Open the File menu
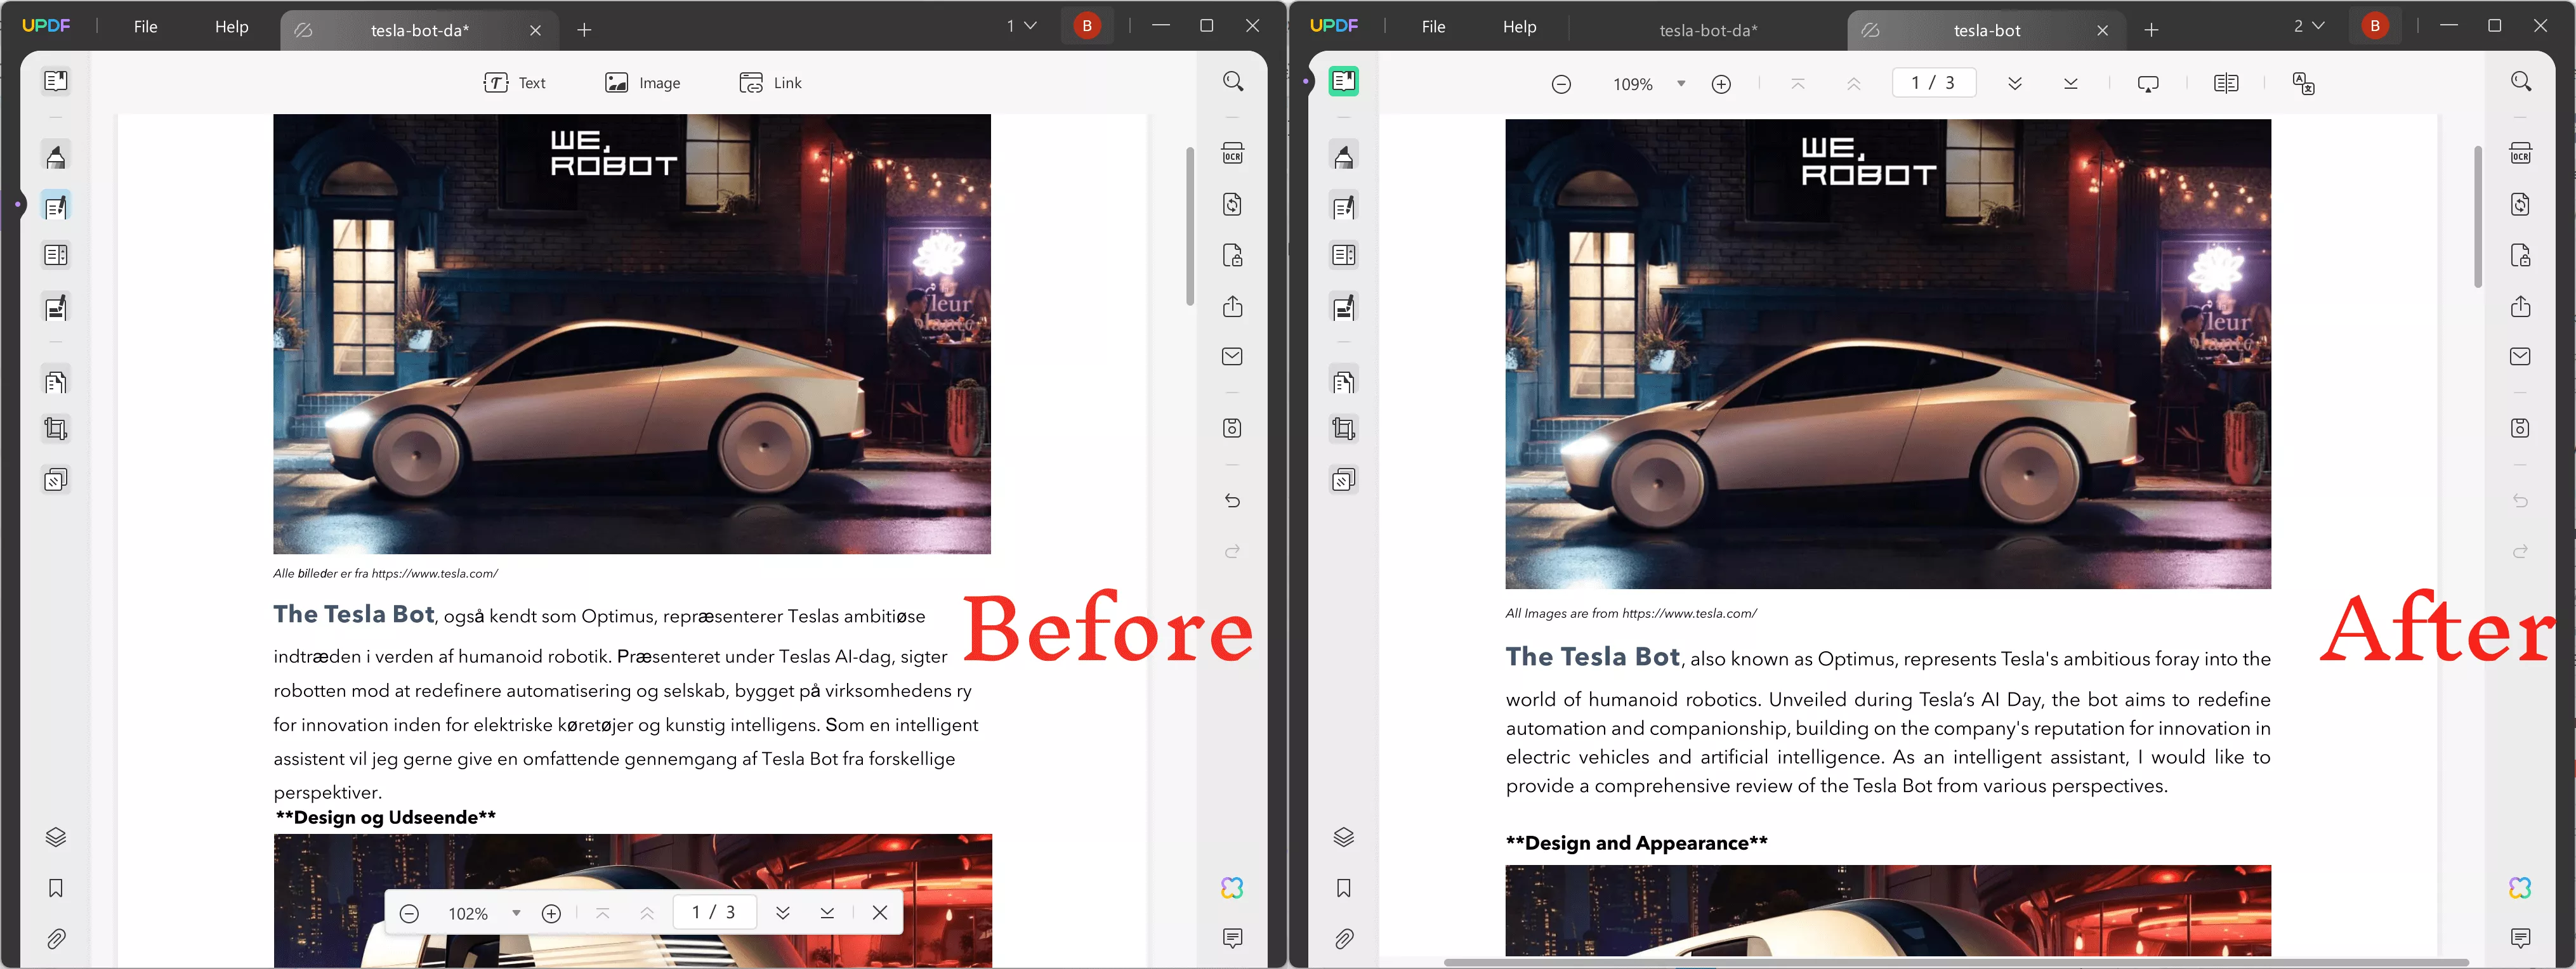The height and width of the screenshot is (969, 2576). [146, 27]
